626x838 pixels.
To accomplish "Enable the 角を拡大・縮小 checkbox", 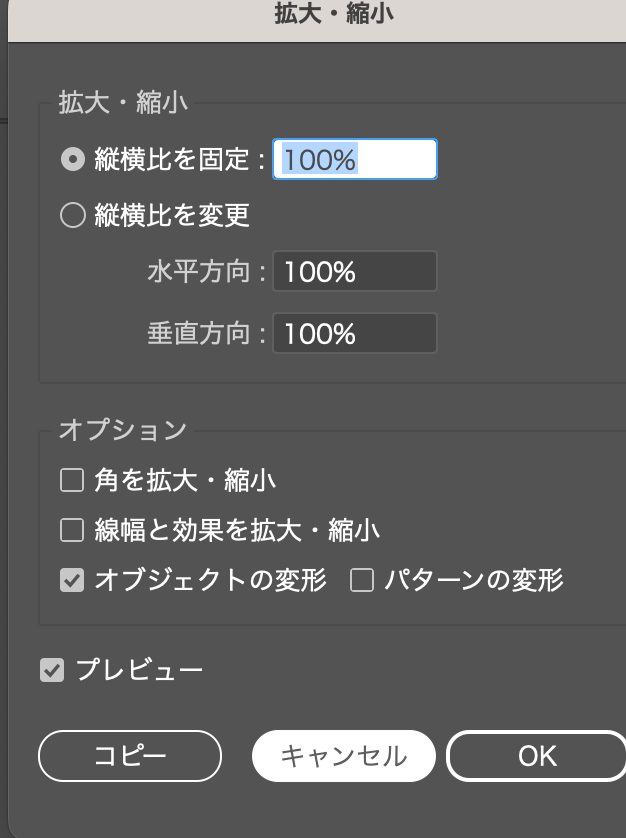I will click(x=72, y=481).
